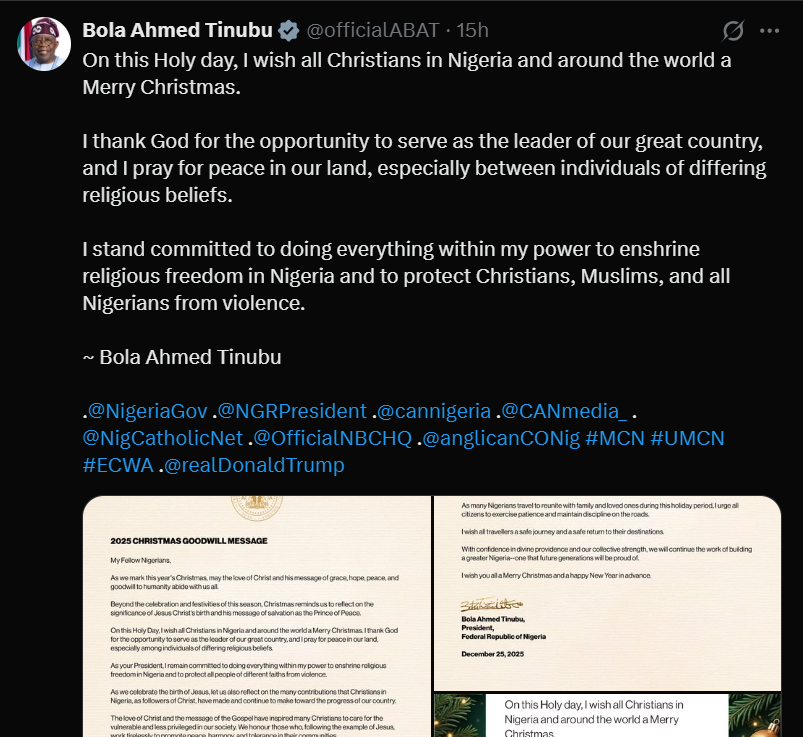Open the @OfficialNBCHQ mention
The image size is (803, 737).
(x=333, y=438)
